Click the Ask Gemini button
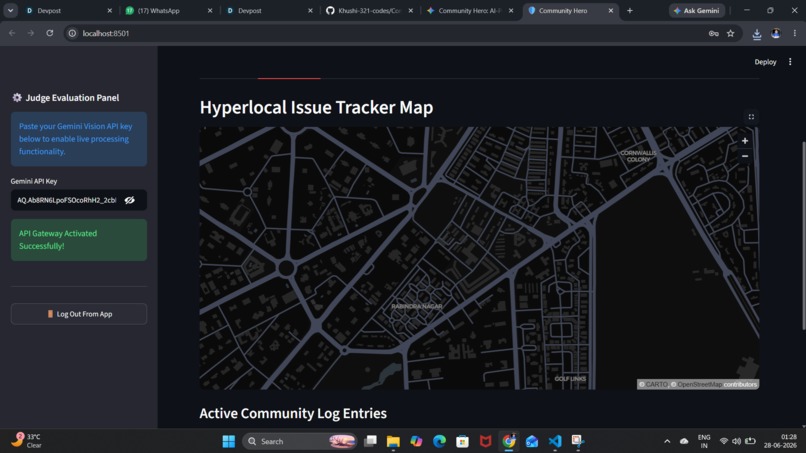 pyautogui.click(x=697, y=10)
